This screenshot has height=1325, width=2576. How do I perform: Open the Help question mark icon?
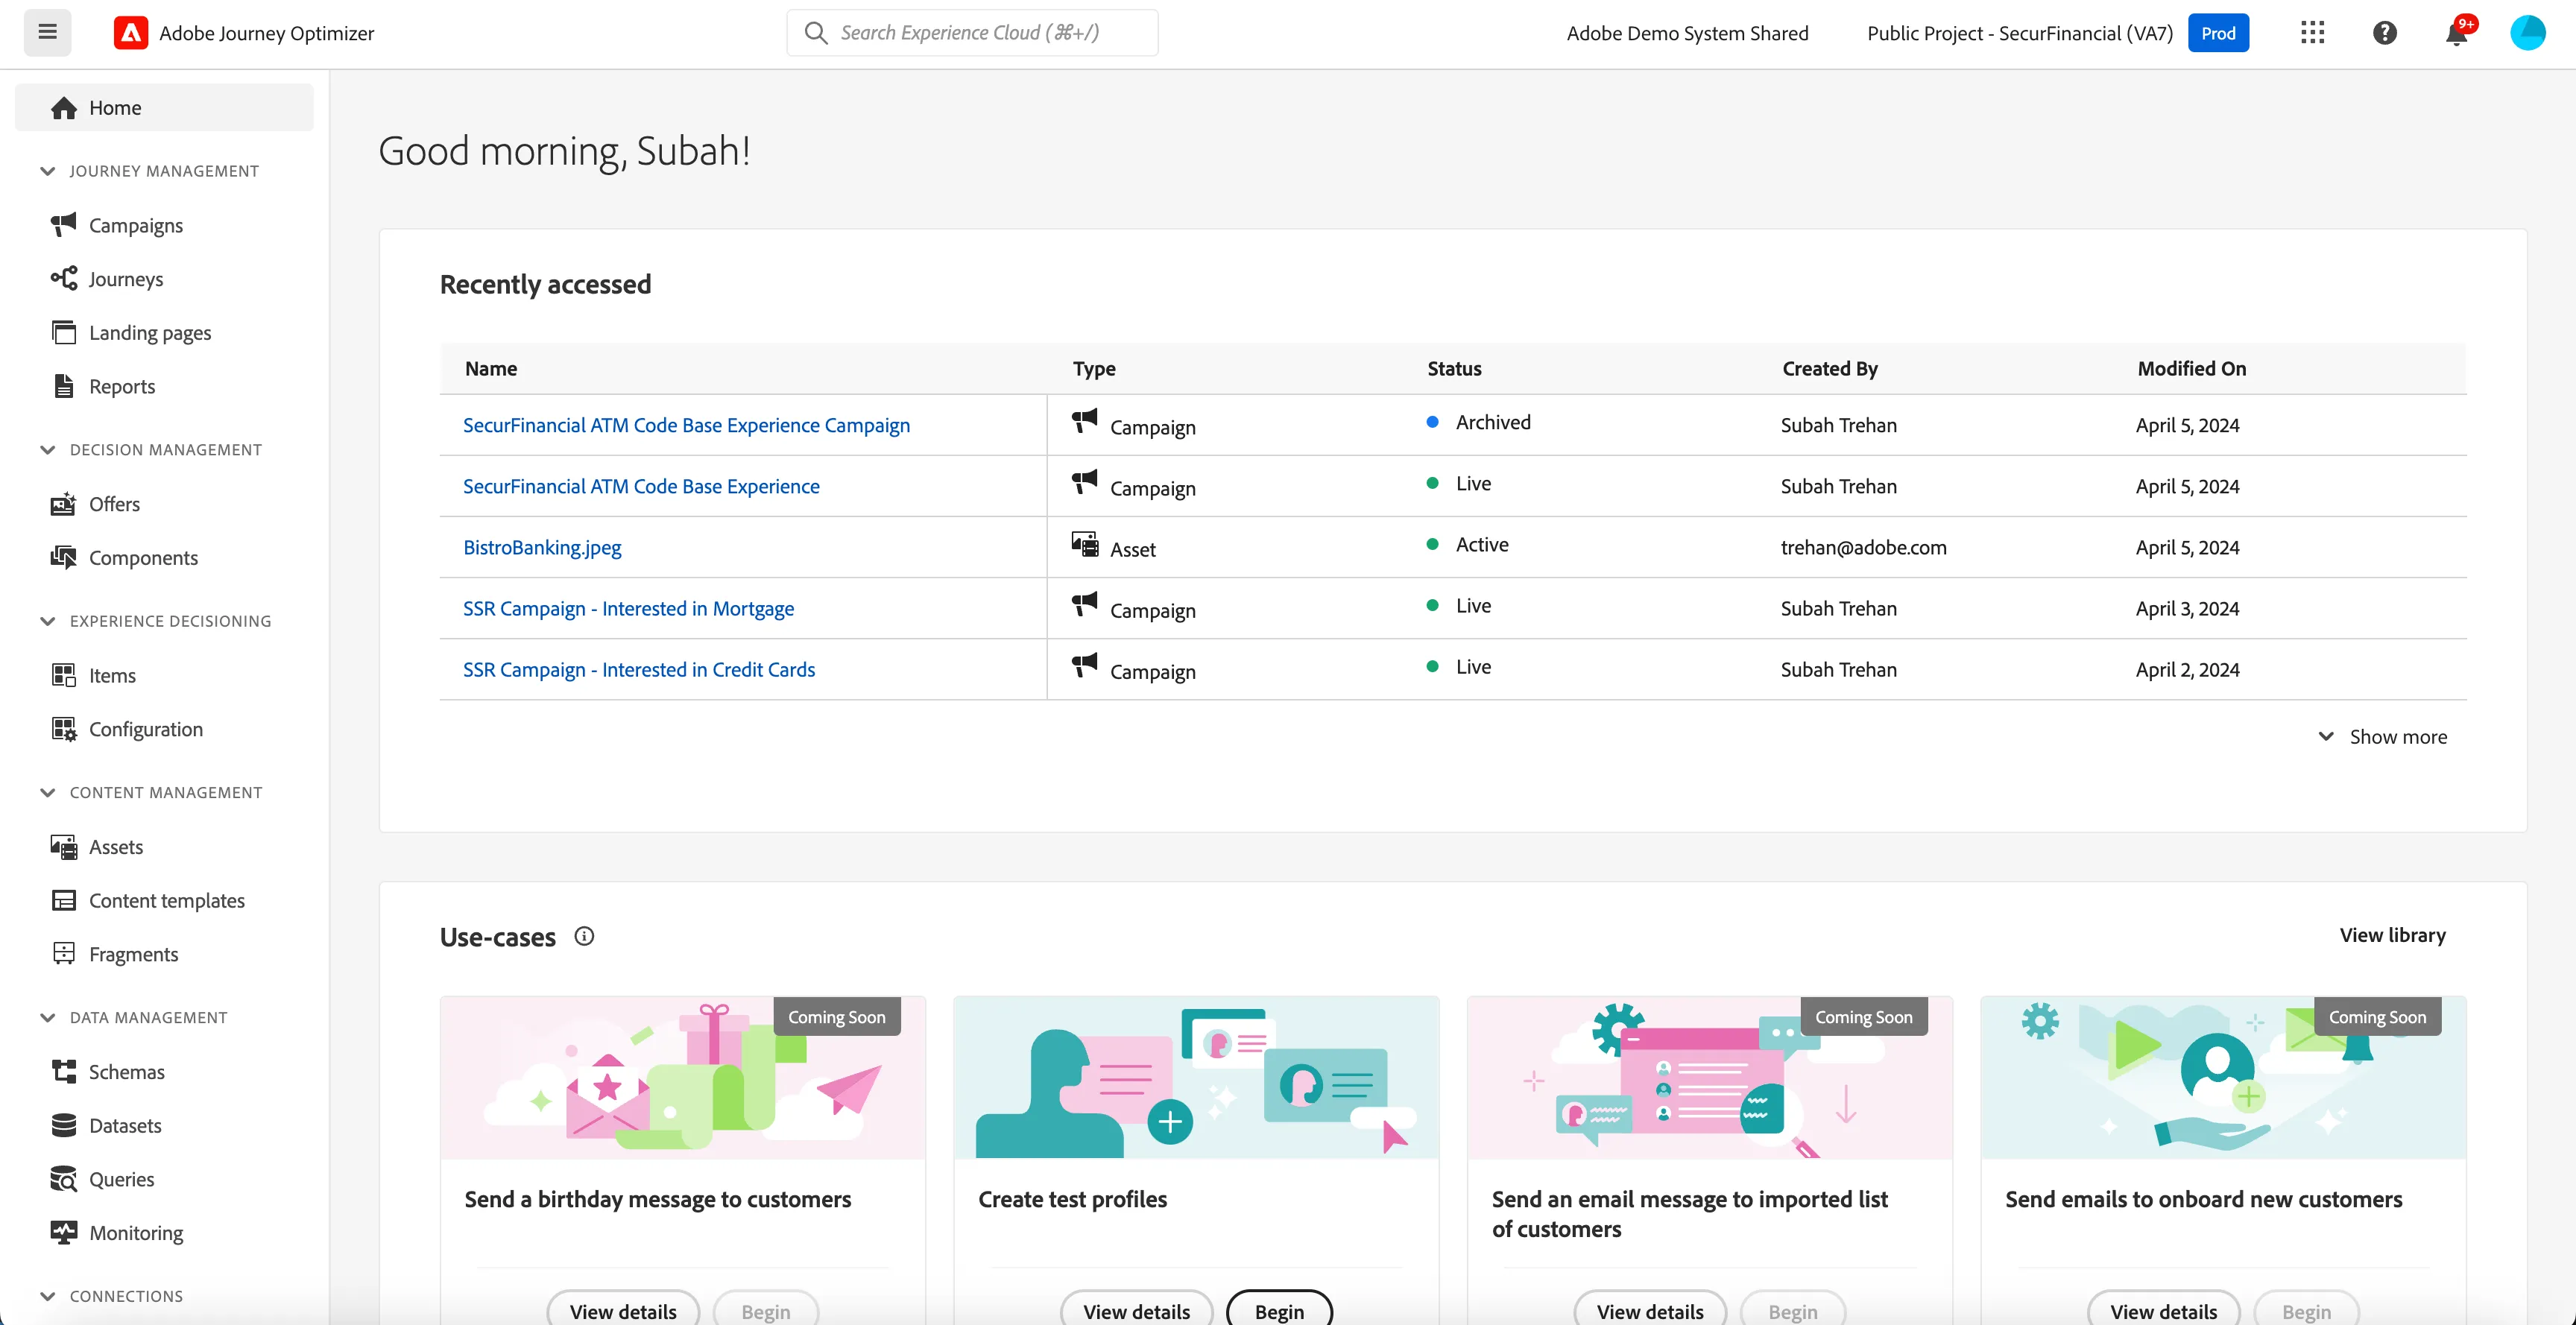(x=2384, y=33)
